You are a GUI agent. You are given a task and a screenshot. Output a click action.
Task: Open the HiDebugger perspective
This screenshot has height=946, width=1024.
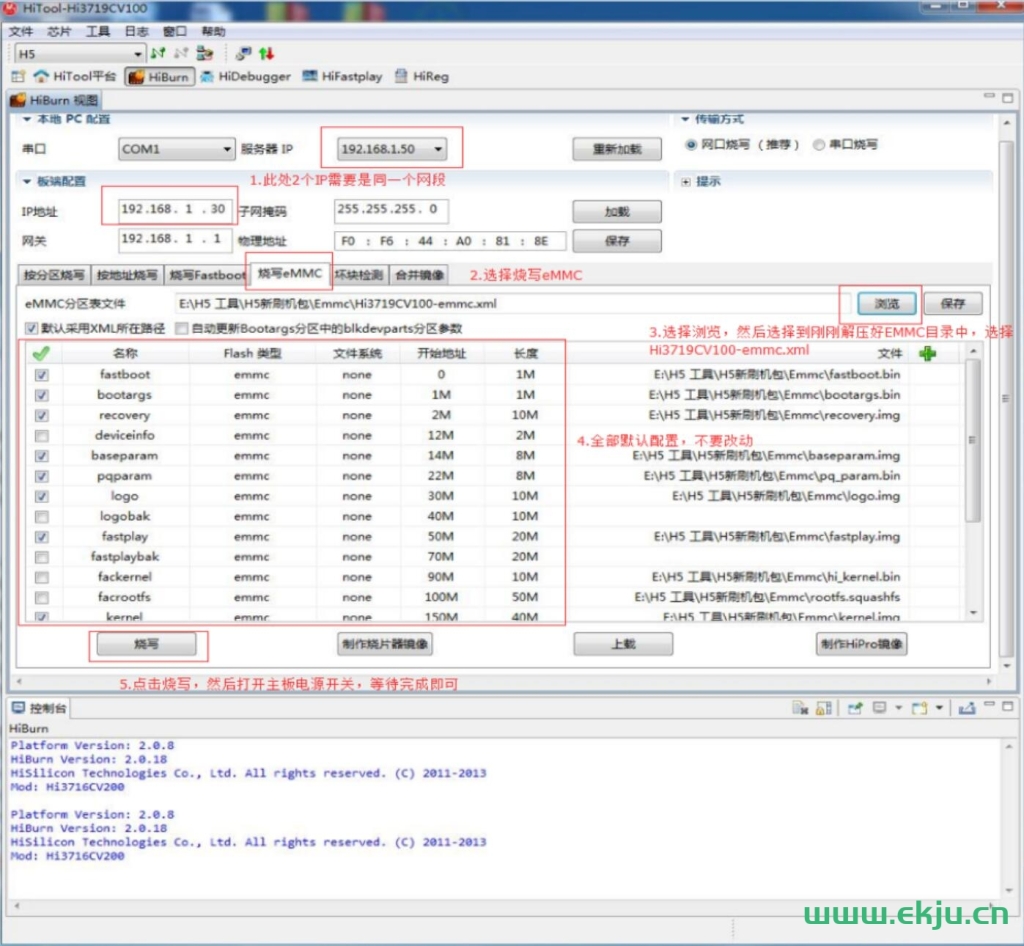click(246, 76)
